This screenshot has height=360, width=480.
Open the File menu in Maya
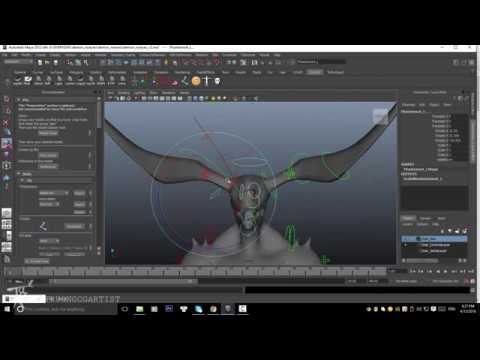coord(5,55)
